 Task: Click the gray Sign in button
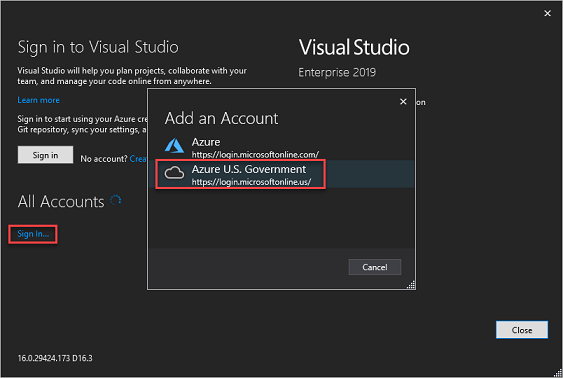(45, 155)
